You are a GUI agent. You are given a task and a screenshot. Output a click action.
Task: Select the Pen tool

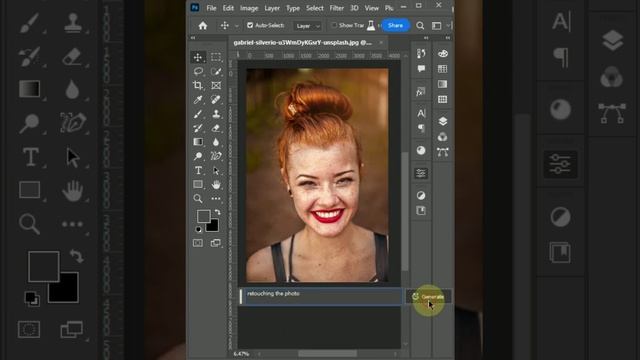coord(216,156)
